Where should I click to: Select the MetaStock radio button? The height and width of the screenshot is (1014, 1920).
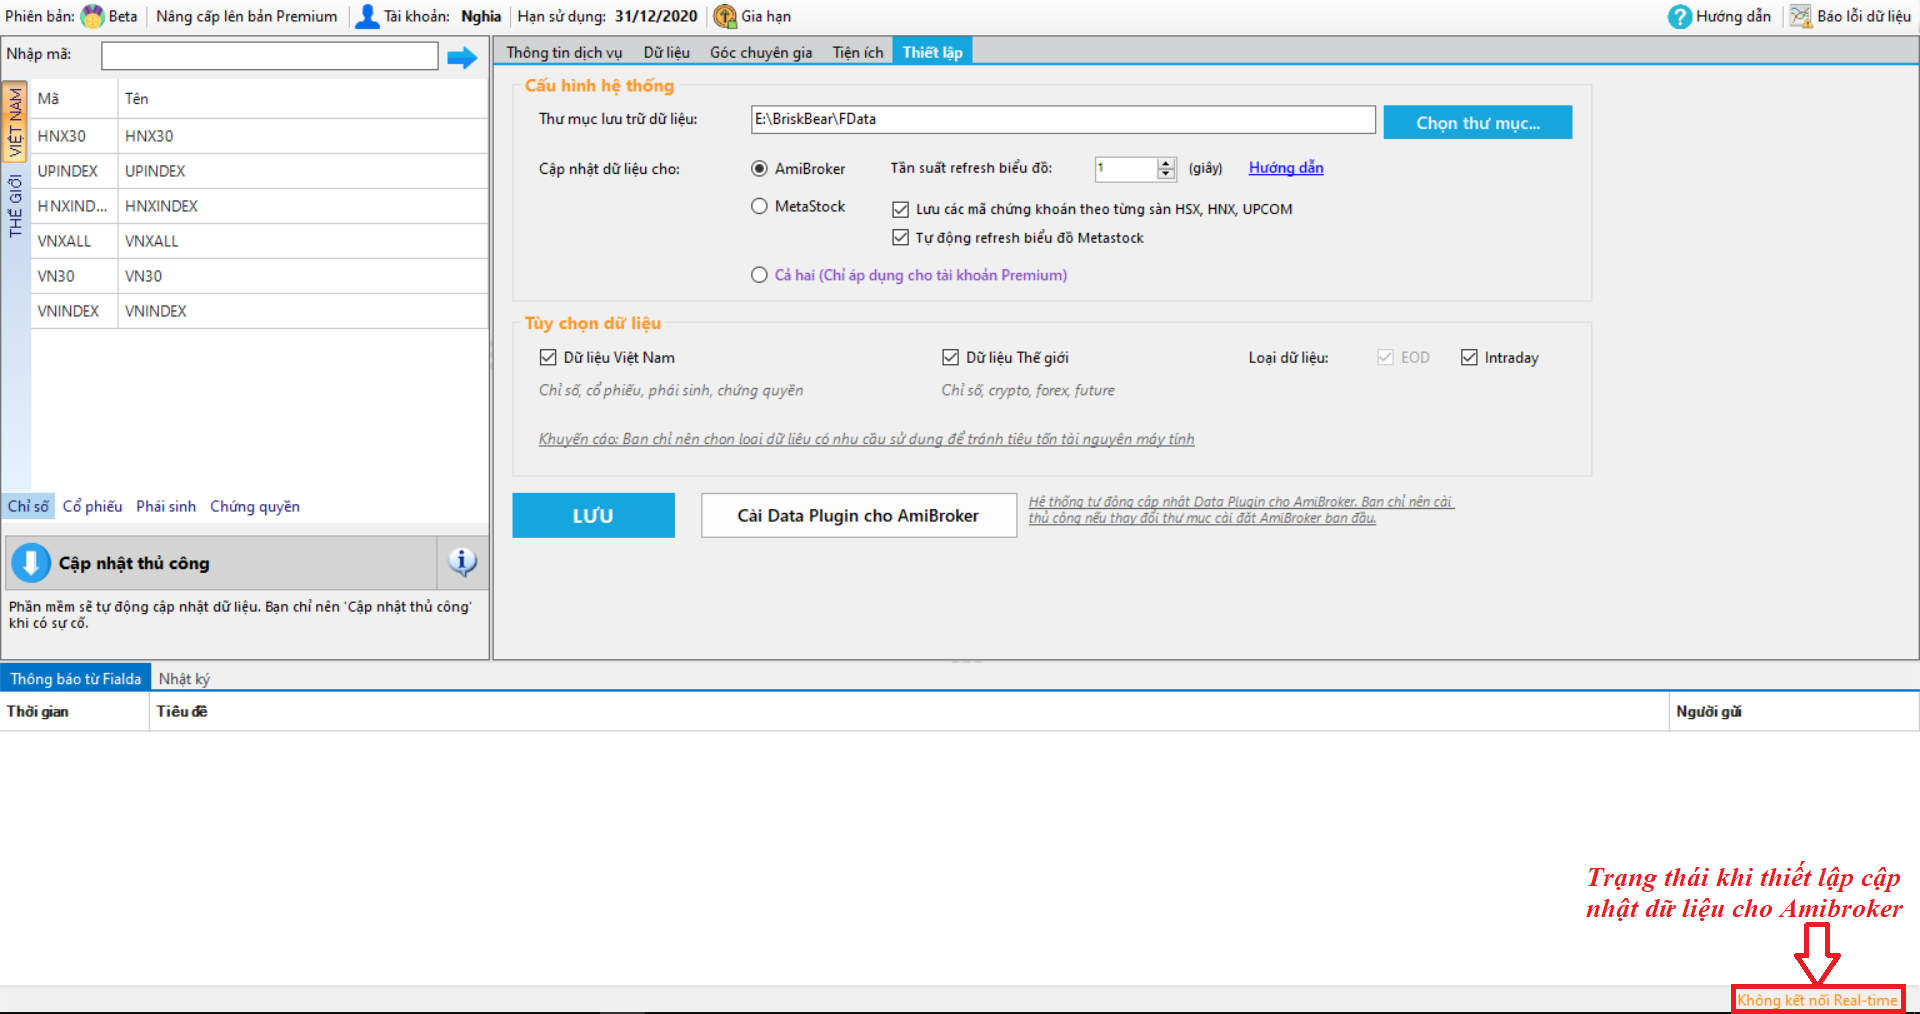(x=759, y=206)
